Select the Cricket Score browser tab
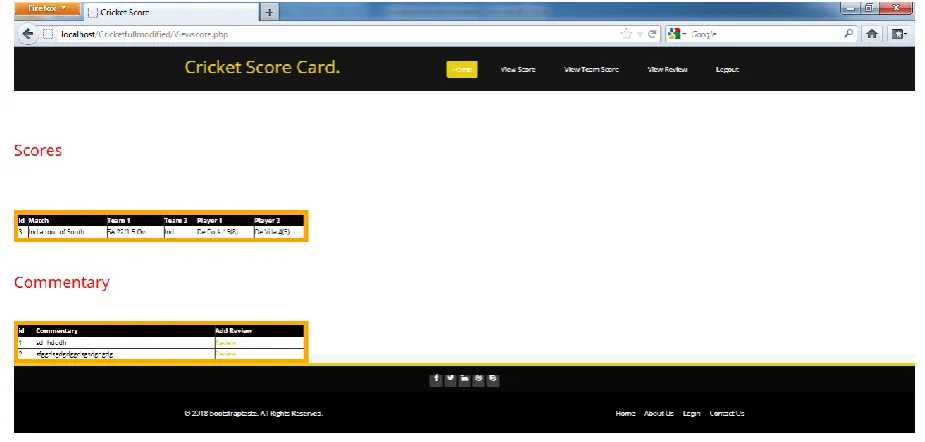 [171, 12]
